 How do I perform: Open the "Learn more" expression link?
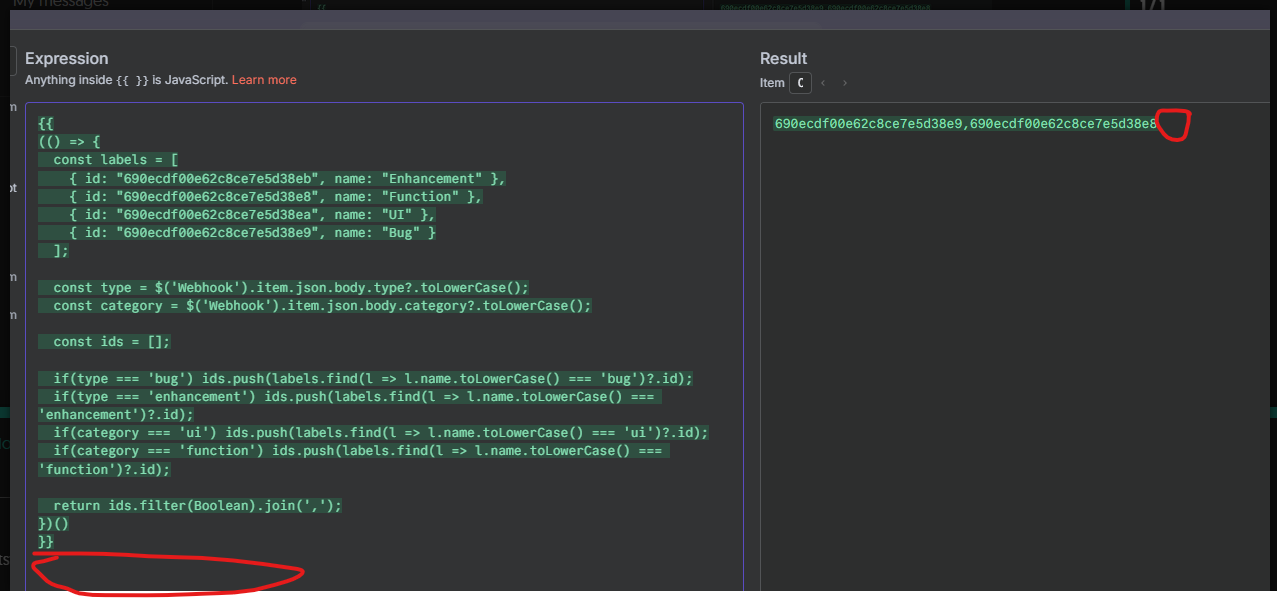264,80
